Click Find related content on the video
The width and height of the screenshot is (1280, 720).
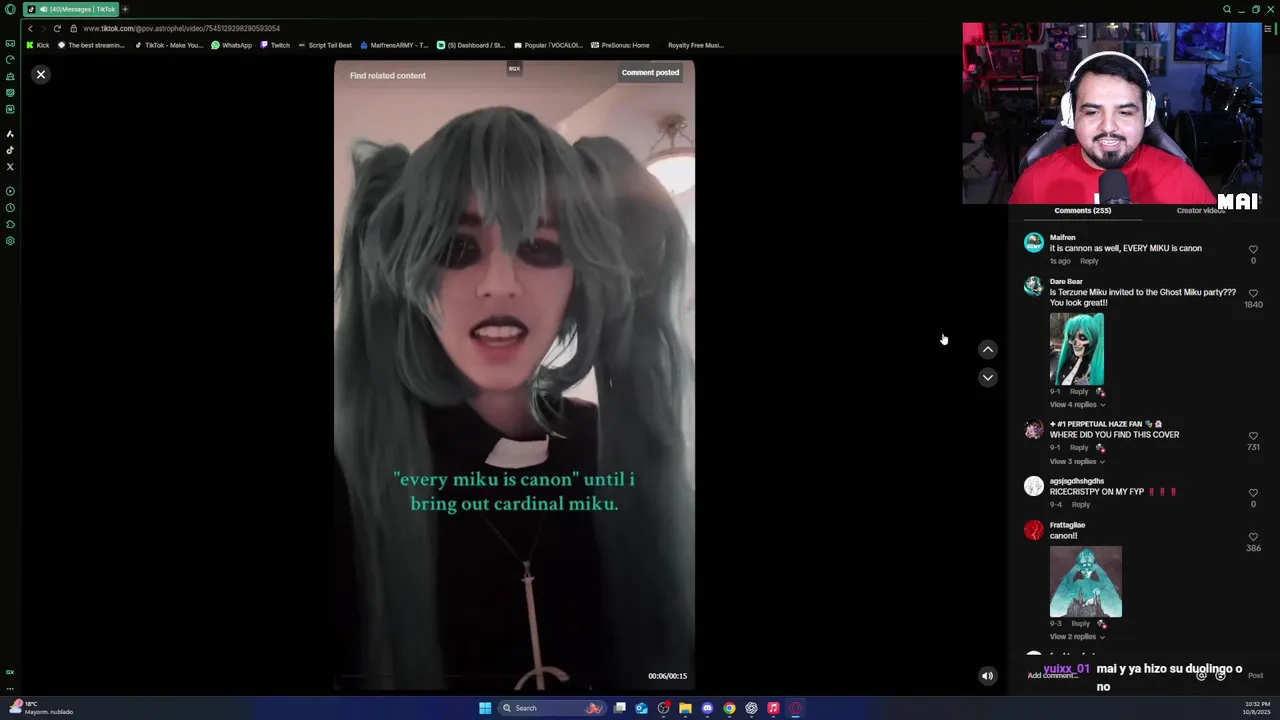[x=387, y=75]
